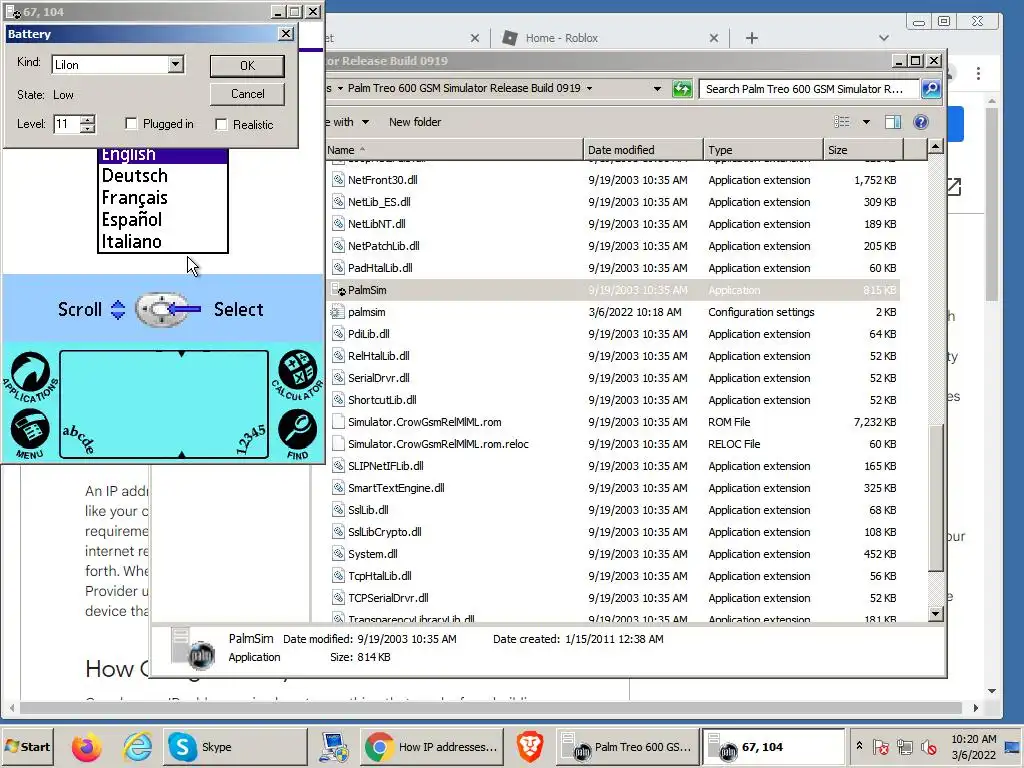The height and width of the screenshot is (768, 1024).
Task: Click the change view icon in Explorer toolbar
Action: 842,122
